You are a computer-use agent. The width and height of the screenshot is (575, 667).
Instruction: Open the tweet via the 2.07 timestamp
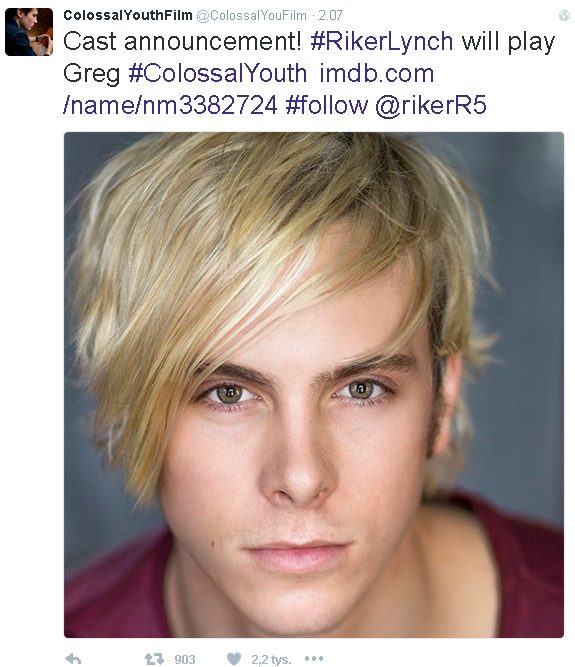pos(330,16)
